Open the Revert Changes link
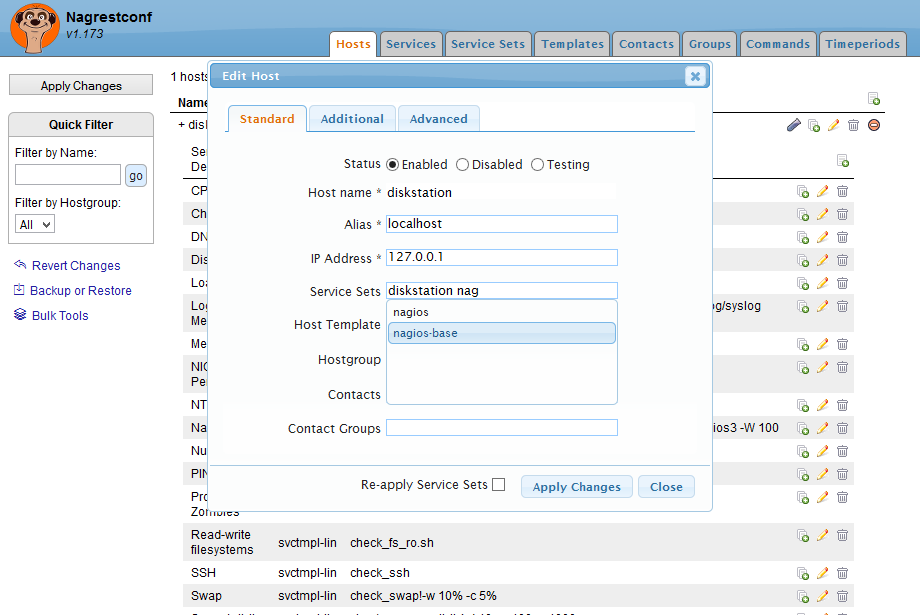 coord(76,266)
